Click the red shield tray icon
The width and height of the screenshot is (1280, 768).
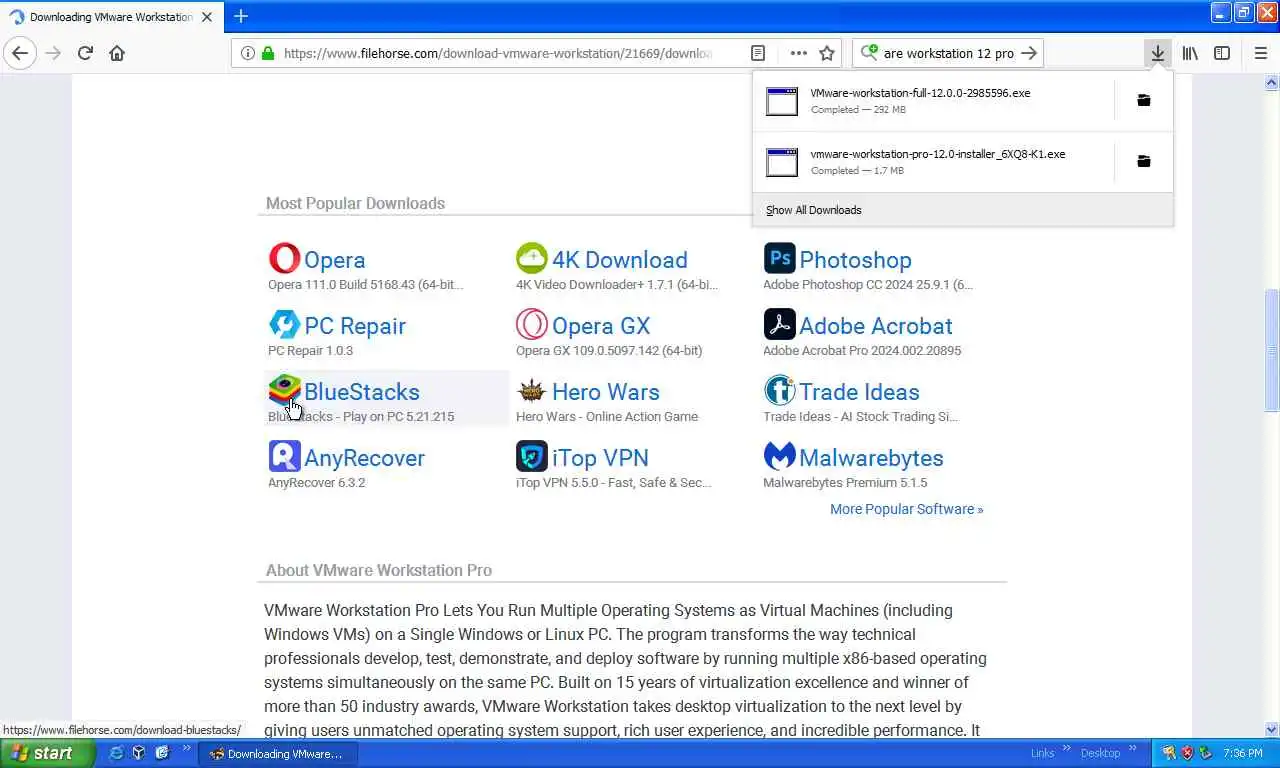coord(1187,753)
